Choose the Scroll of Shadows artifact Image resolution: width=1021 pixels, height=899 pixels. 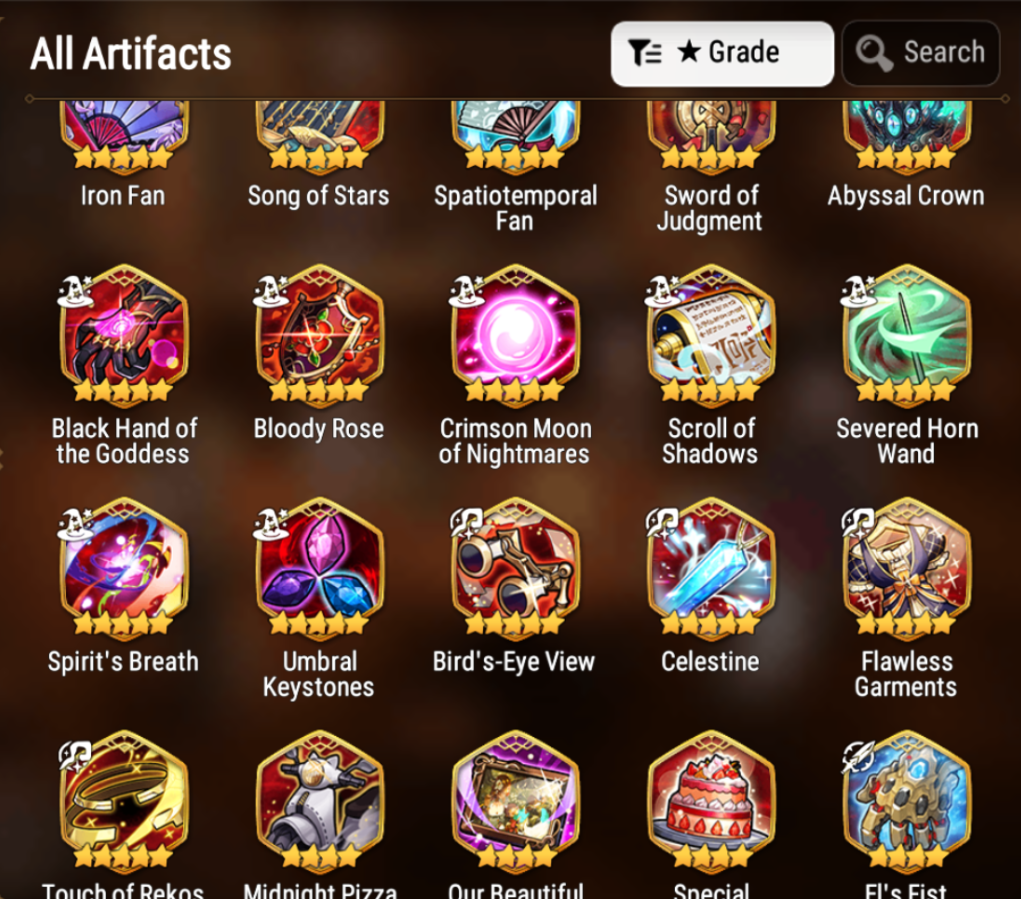[710, 335]
